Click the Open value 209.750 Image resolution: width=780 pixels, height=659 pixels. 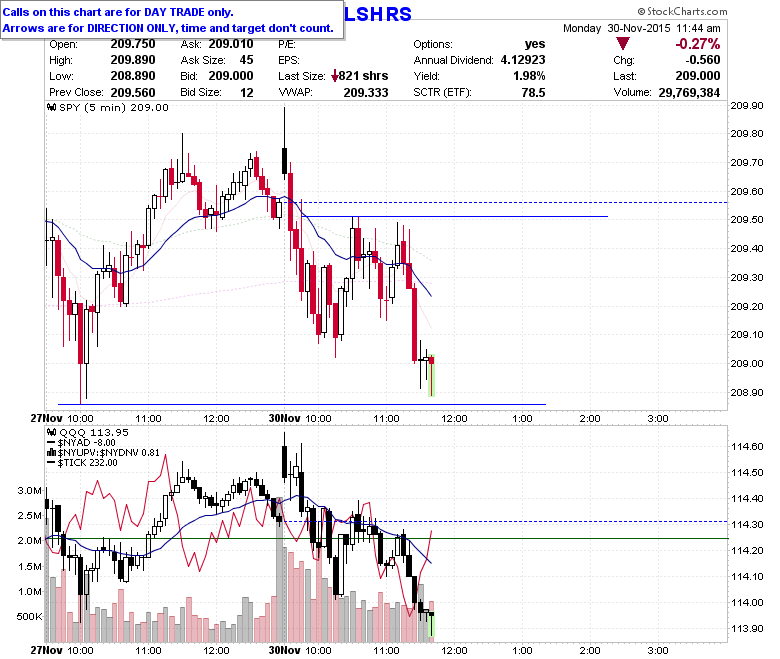click(x=133, y=44)
